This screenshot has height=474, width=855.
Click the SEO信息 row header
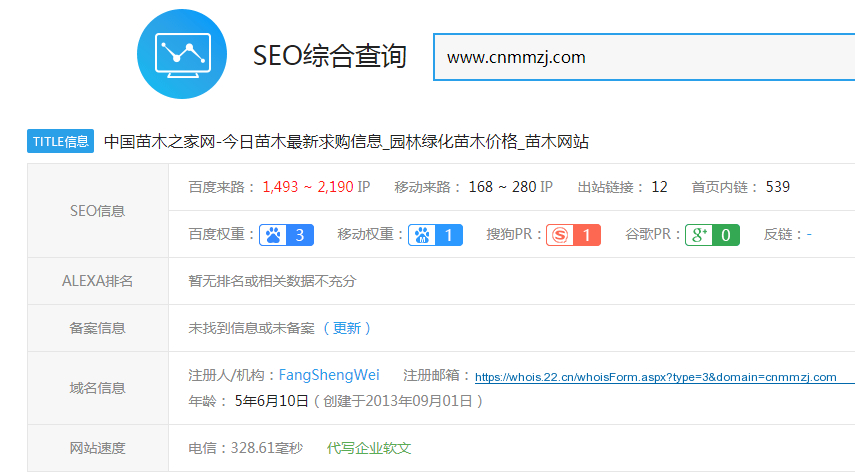(98, 211)
